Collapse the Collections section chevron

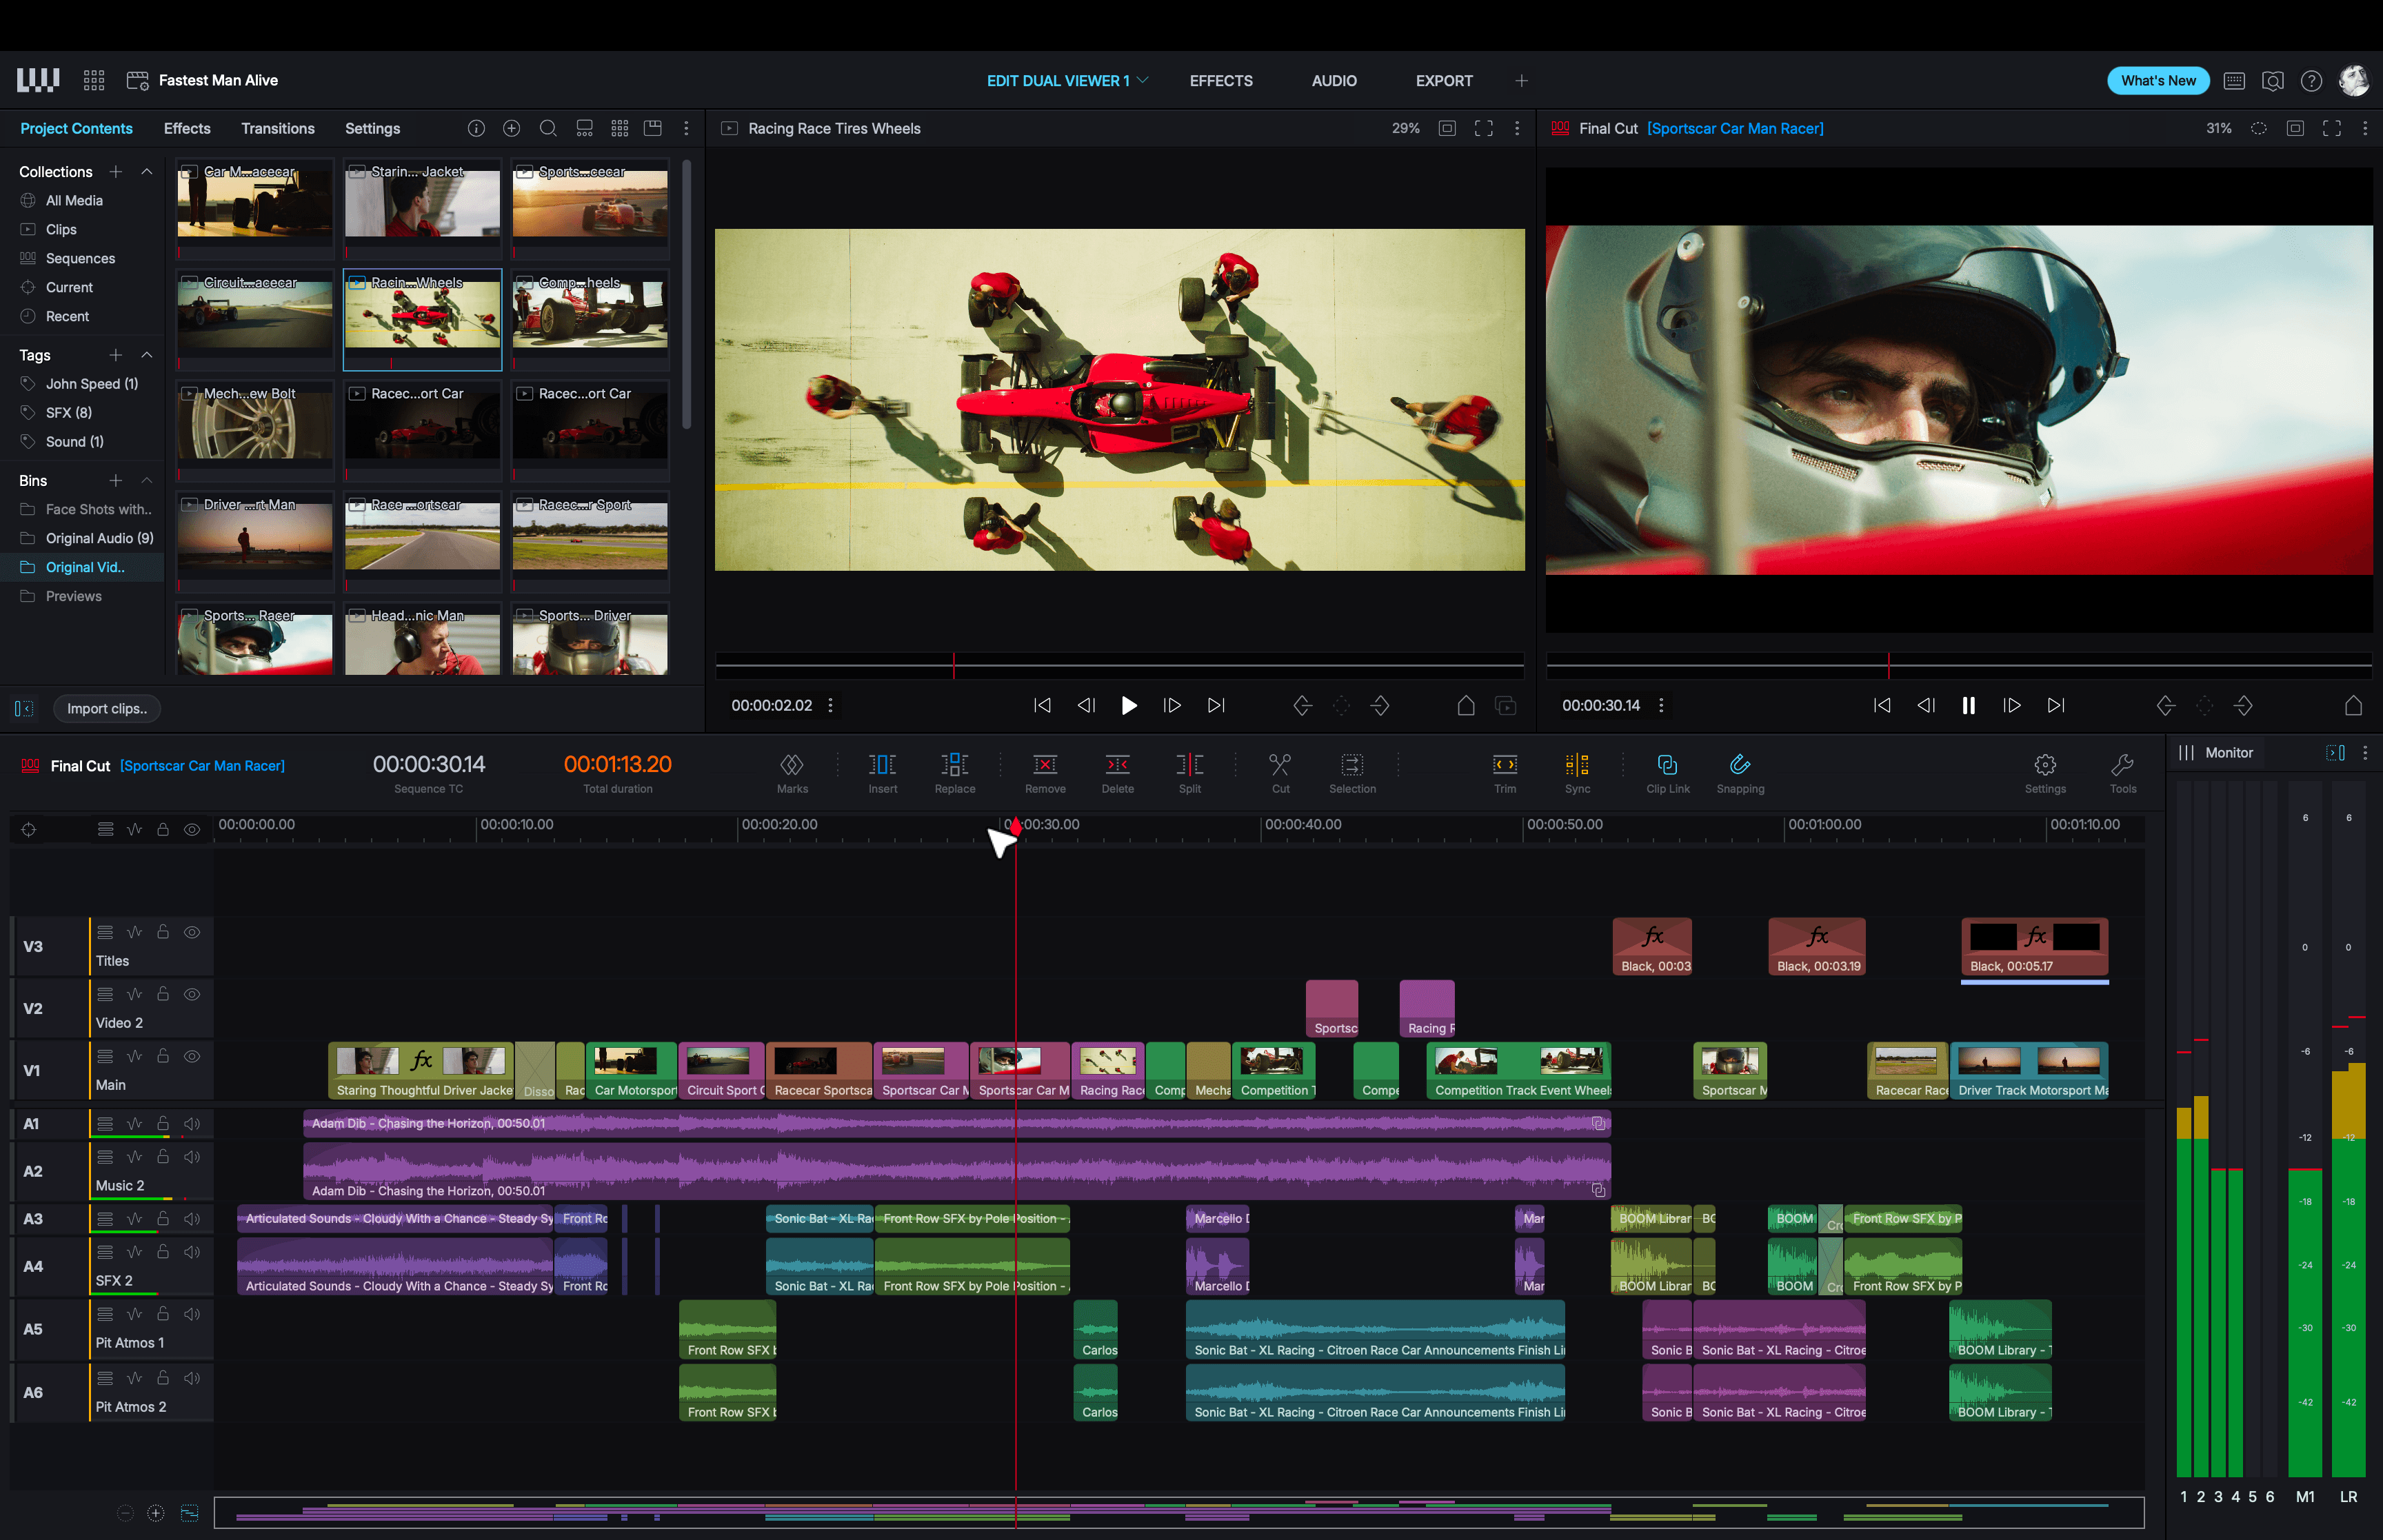click(x=147, y=171)
